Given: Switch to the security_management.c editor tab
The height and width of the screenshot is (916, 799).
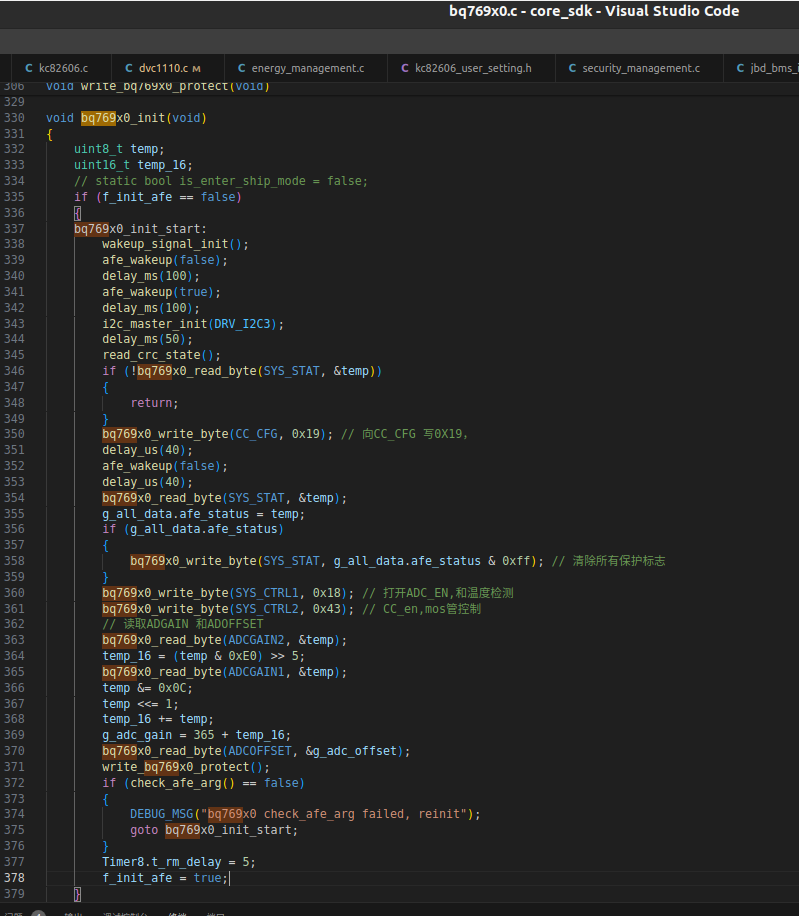Looking at the screenshot, I should tap(640, 68).
